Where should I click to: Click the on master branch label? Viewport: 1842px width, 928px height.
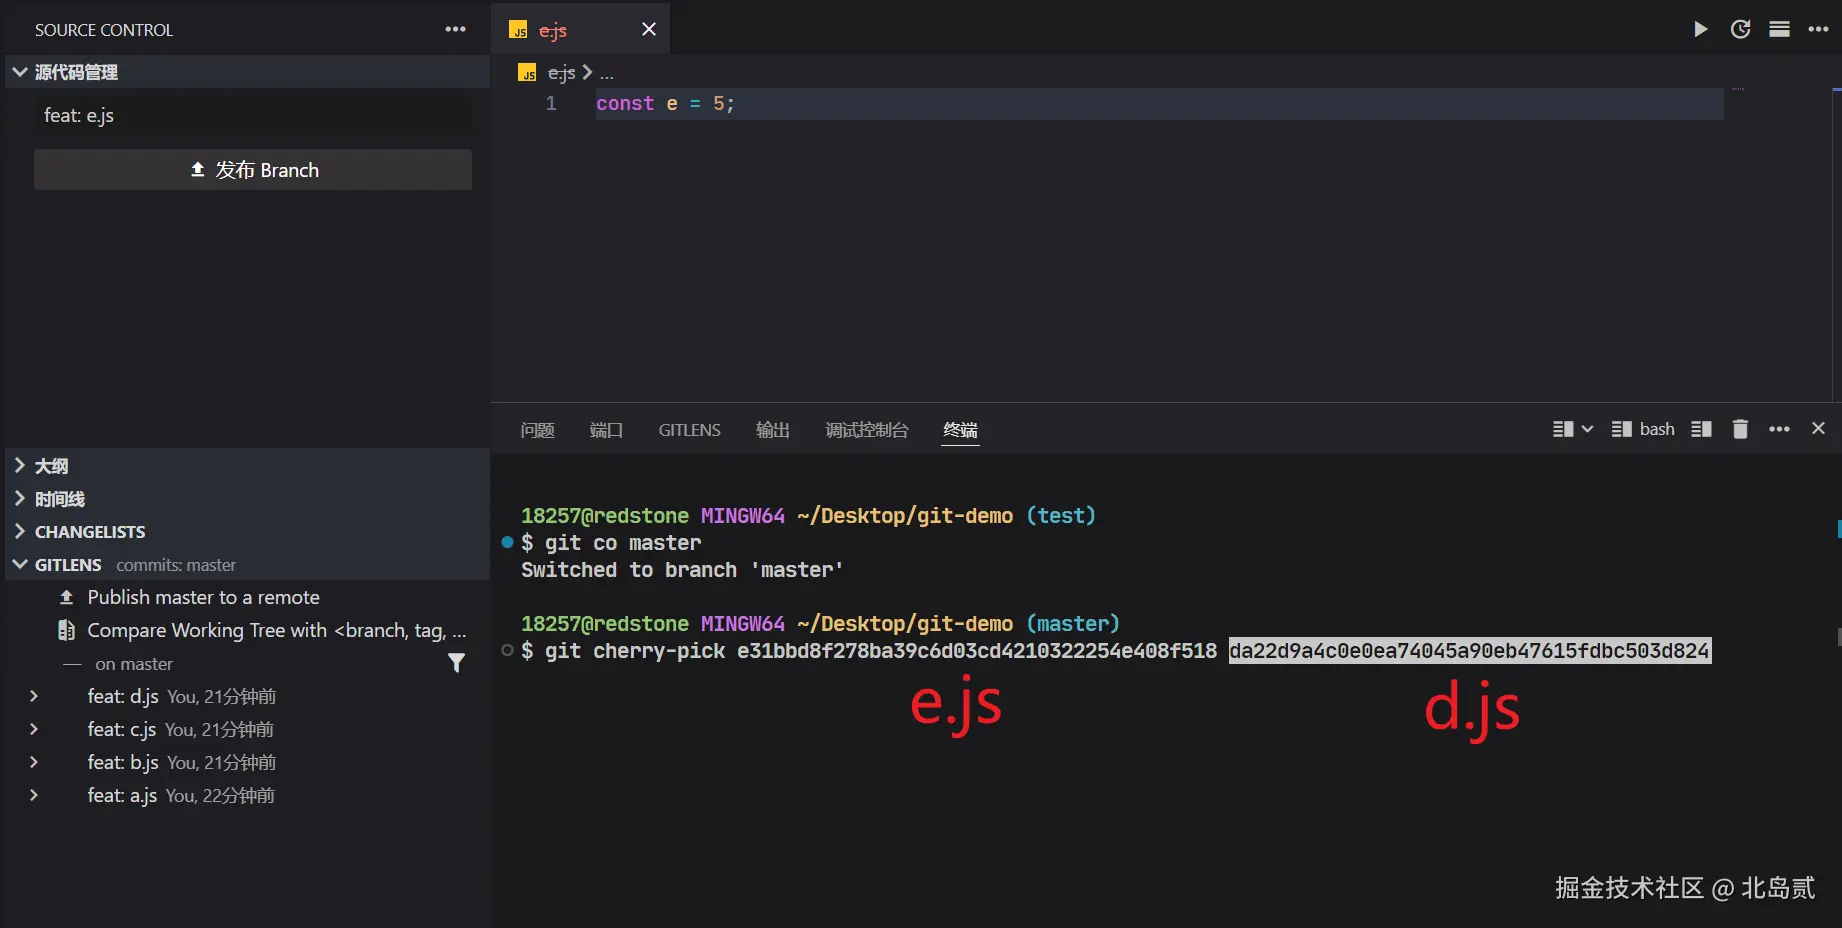[134, 664]
